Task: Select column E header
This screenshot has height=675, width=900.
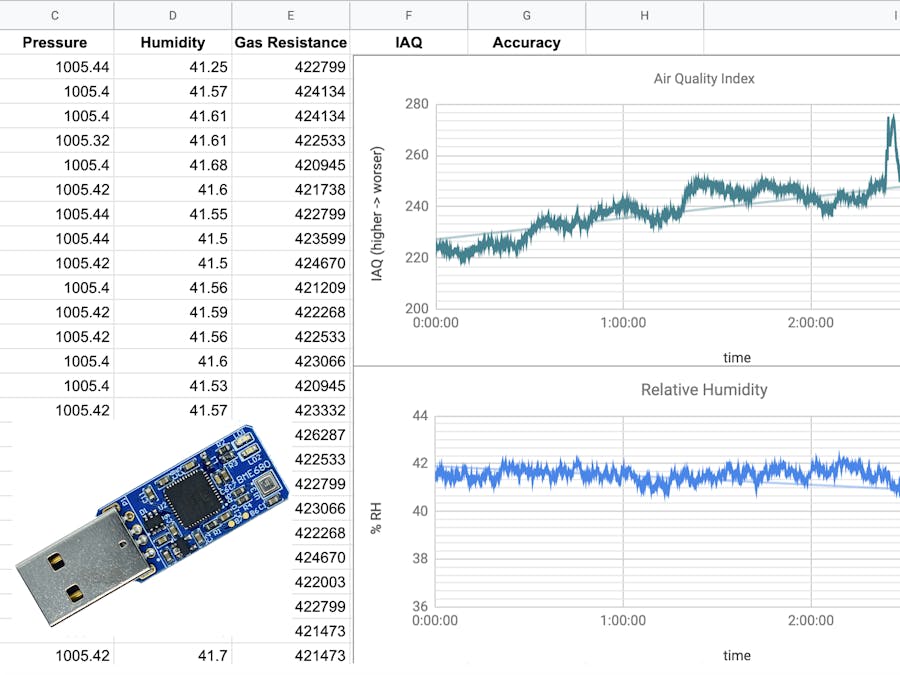Action: [290, 15]
